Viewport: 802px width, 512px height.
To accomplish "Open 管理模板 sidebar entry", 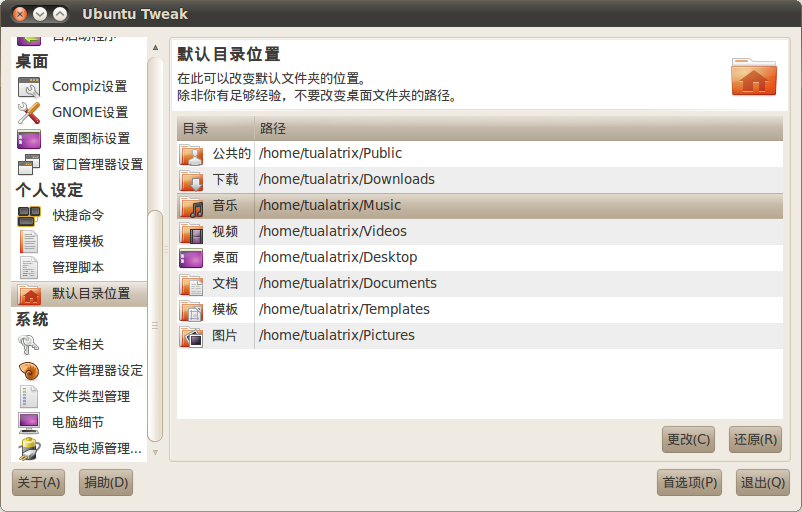I will tap(78, 241).
